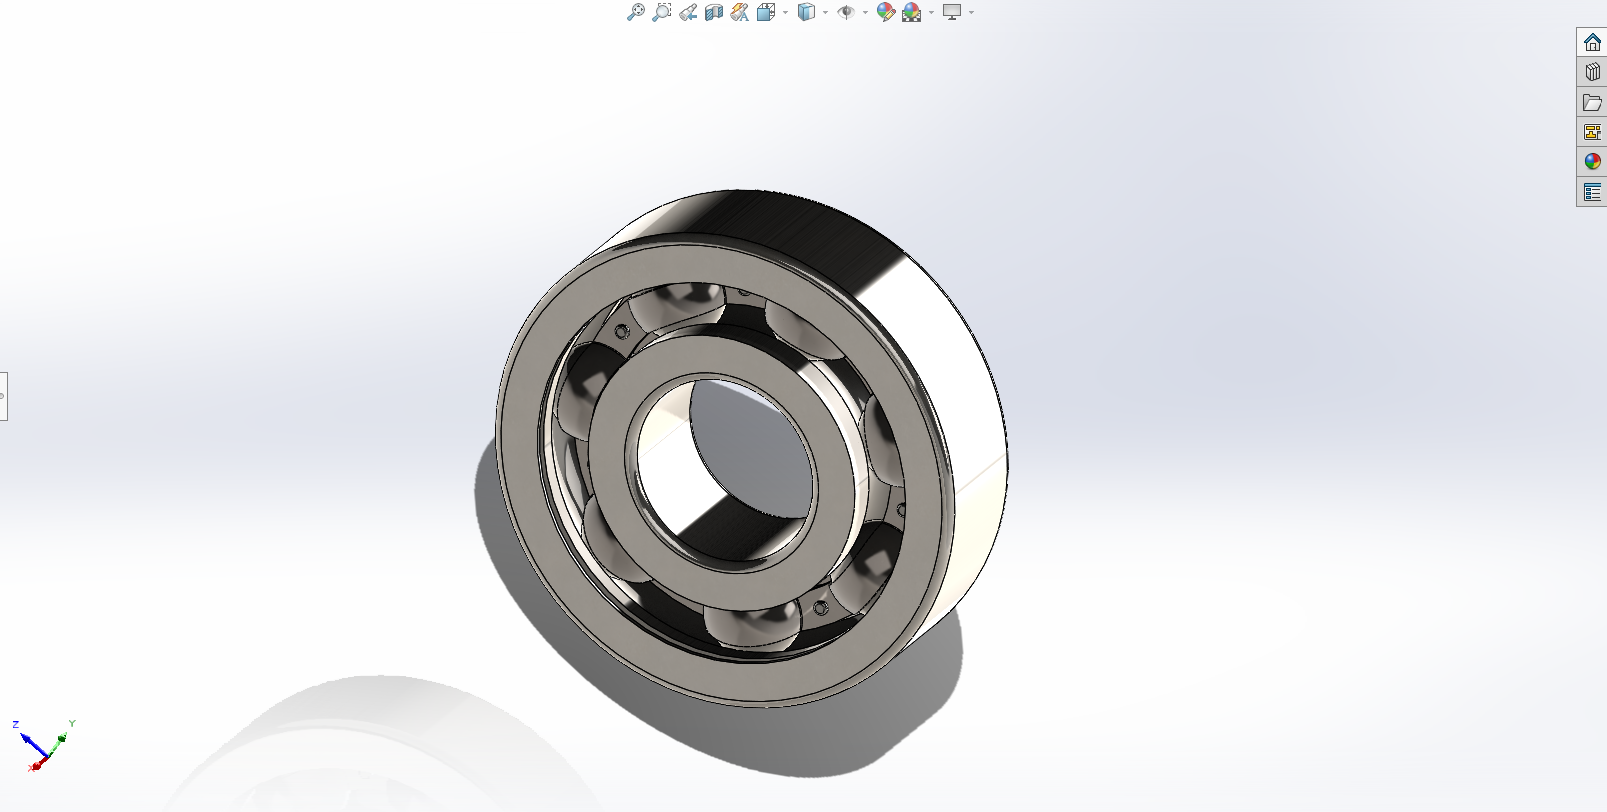
Task: Click the View Settings monitor icon
Action: pos(952,12)
